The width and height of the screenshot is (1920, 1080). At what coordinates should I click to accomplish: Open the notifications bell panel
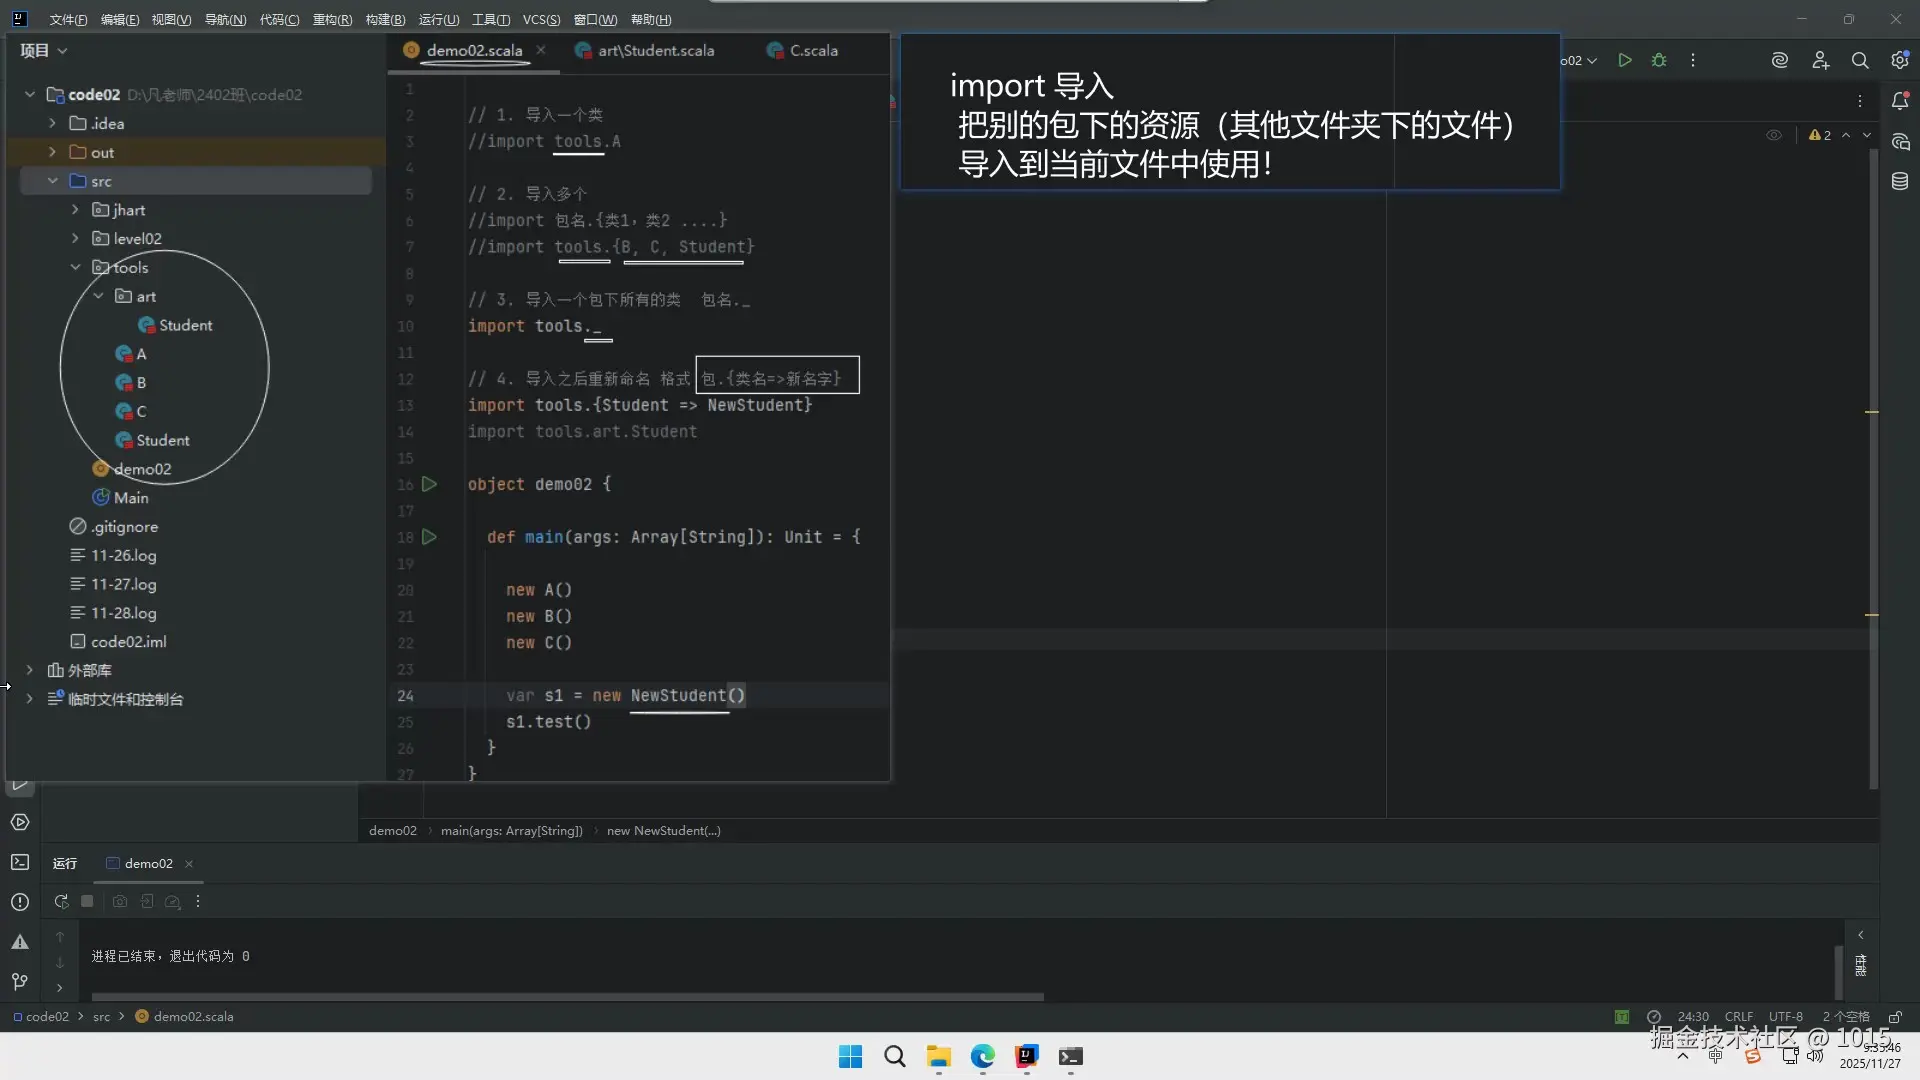click(1900, 101)
